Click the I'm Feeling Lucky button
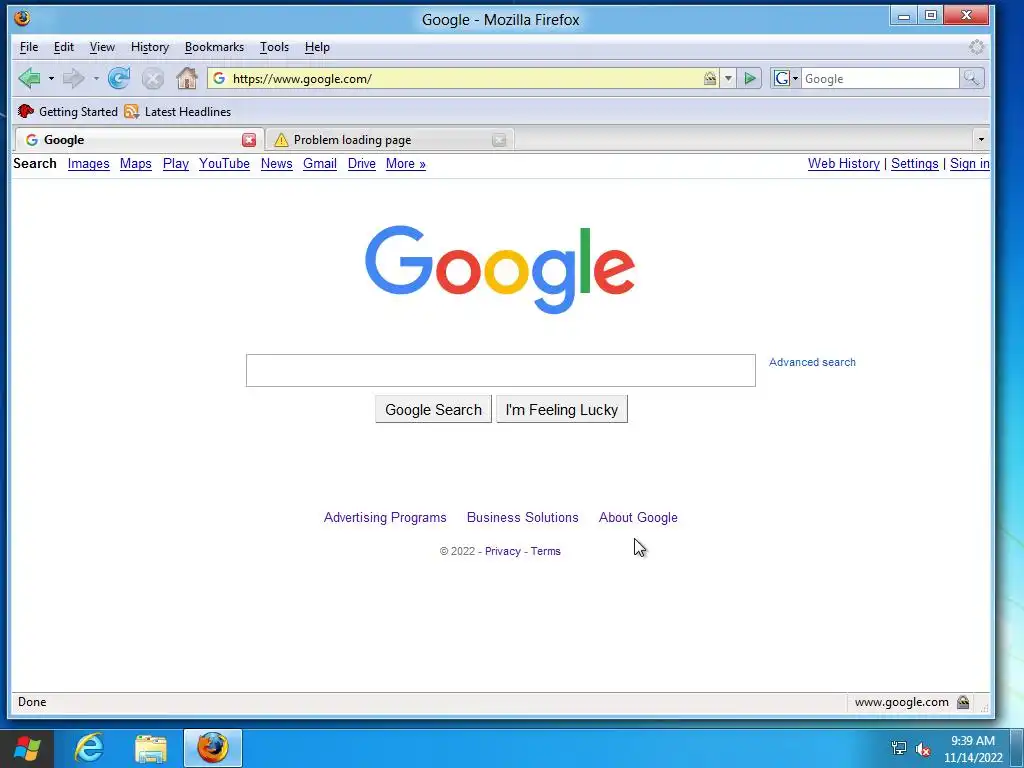This screenshot has height=768, width=1024. click(x=562, y=409)
